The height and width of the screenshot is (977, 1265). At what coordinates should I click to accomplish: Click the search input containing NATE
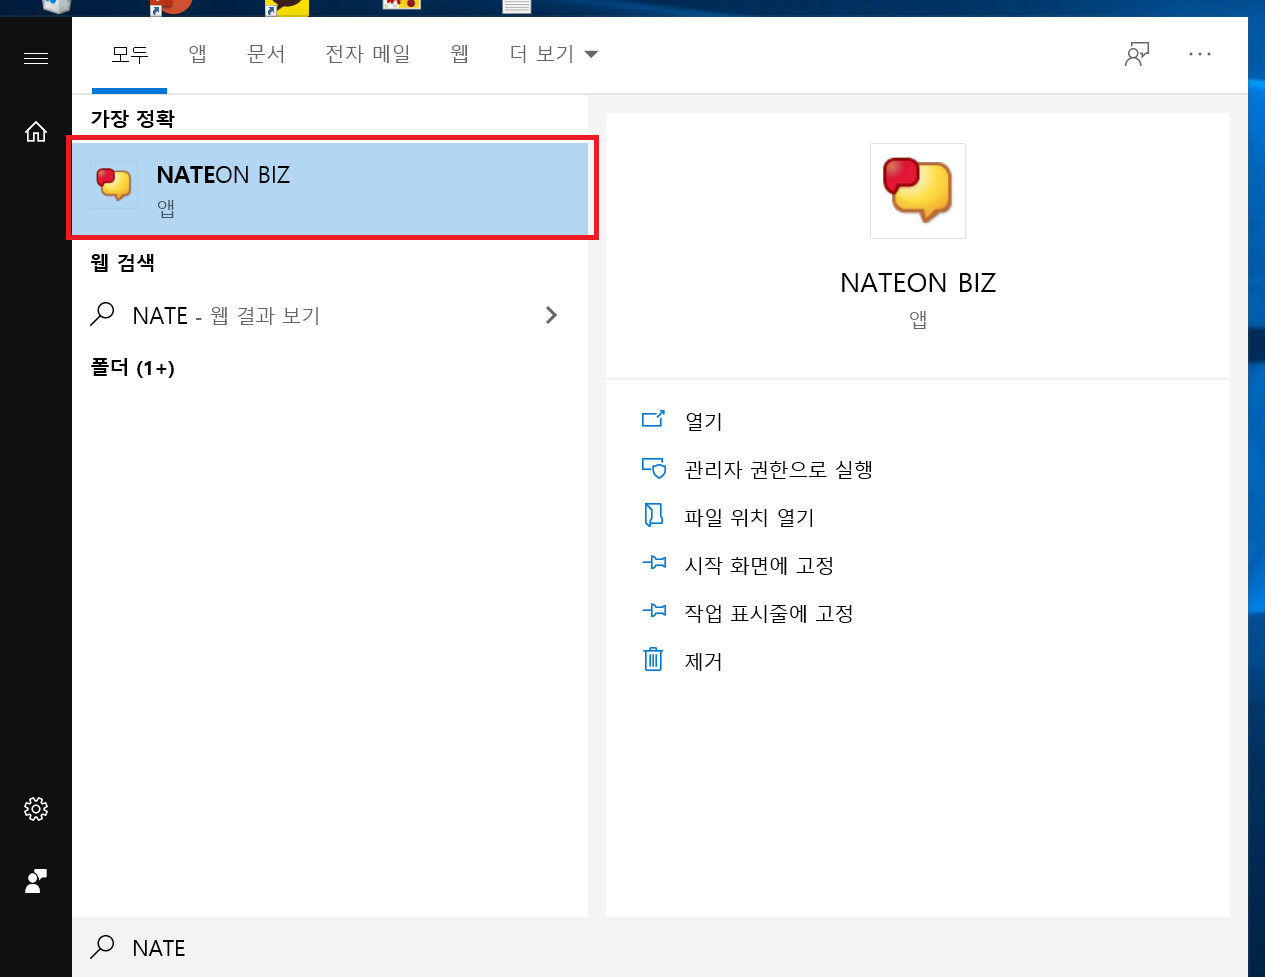(660, 947)
